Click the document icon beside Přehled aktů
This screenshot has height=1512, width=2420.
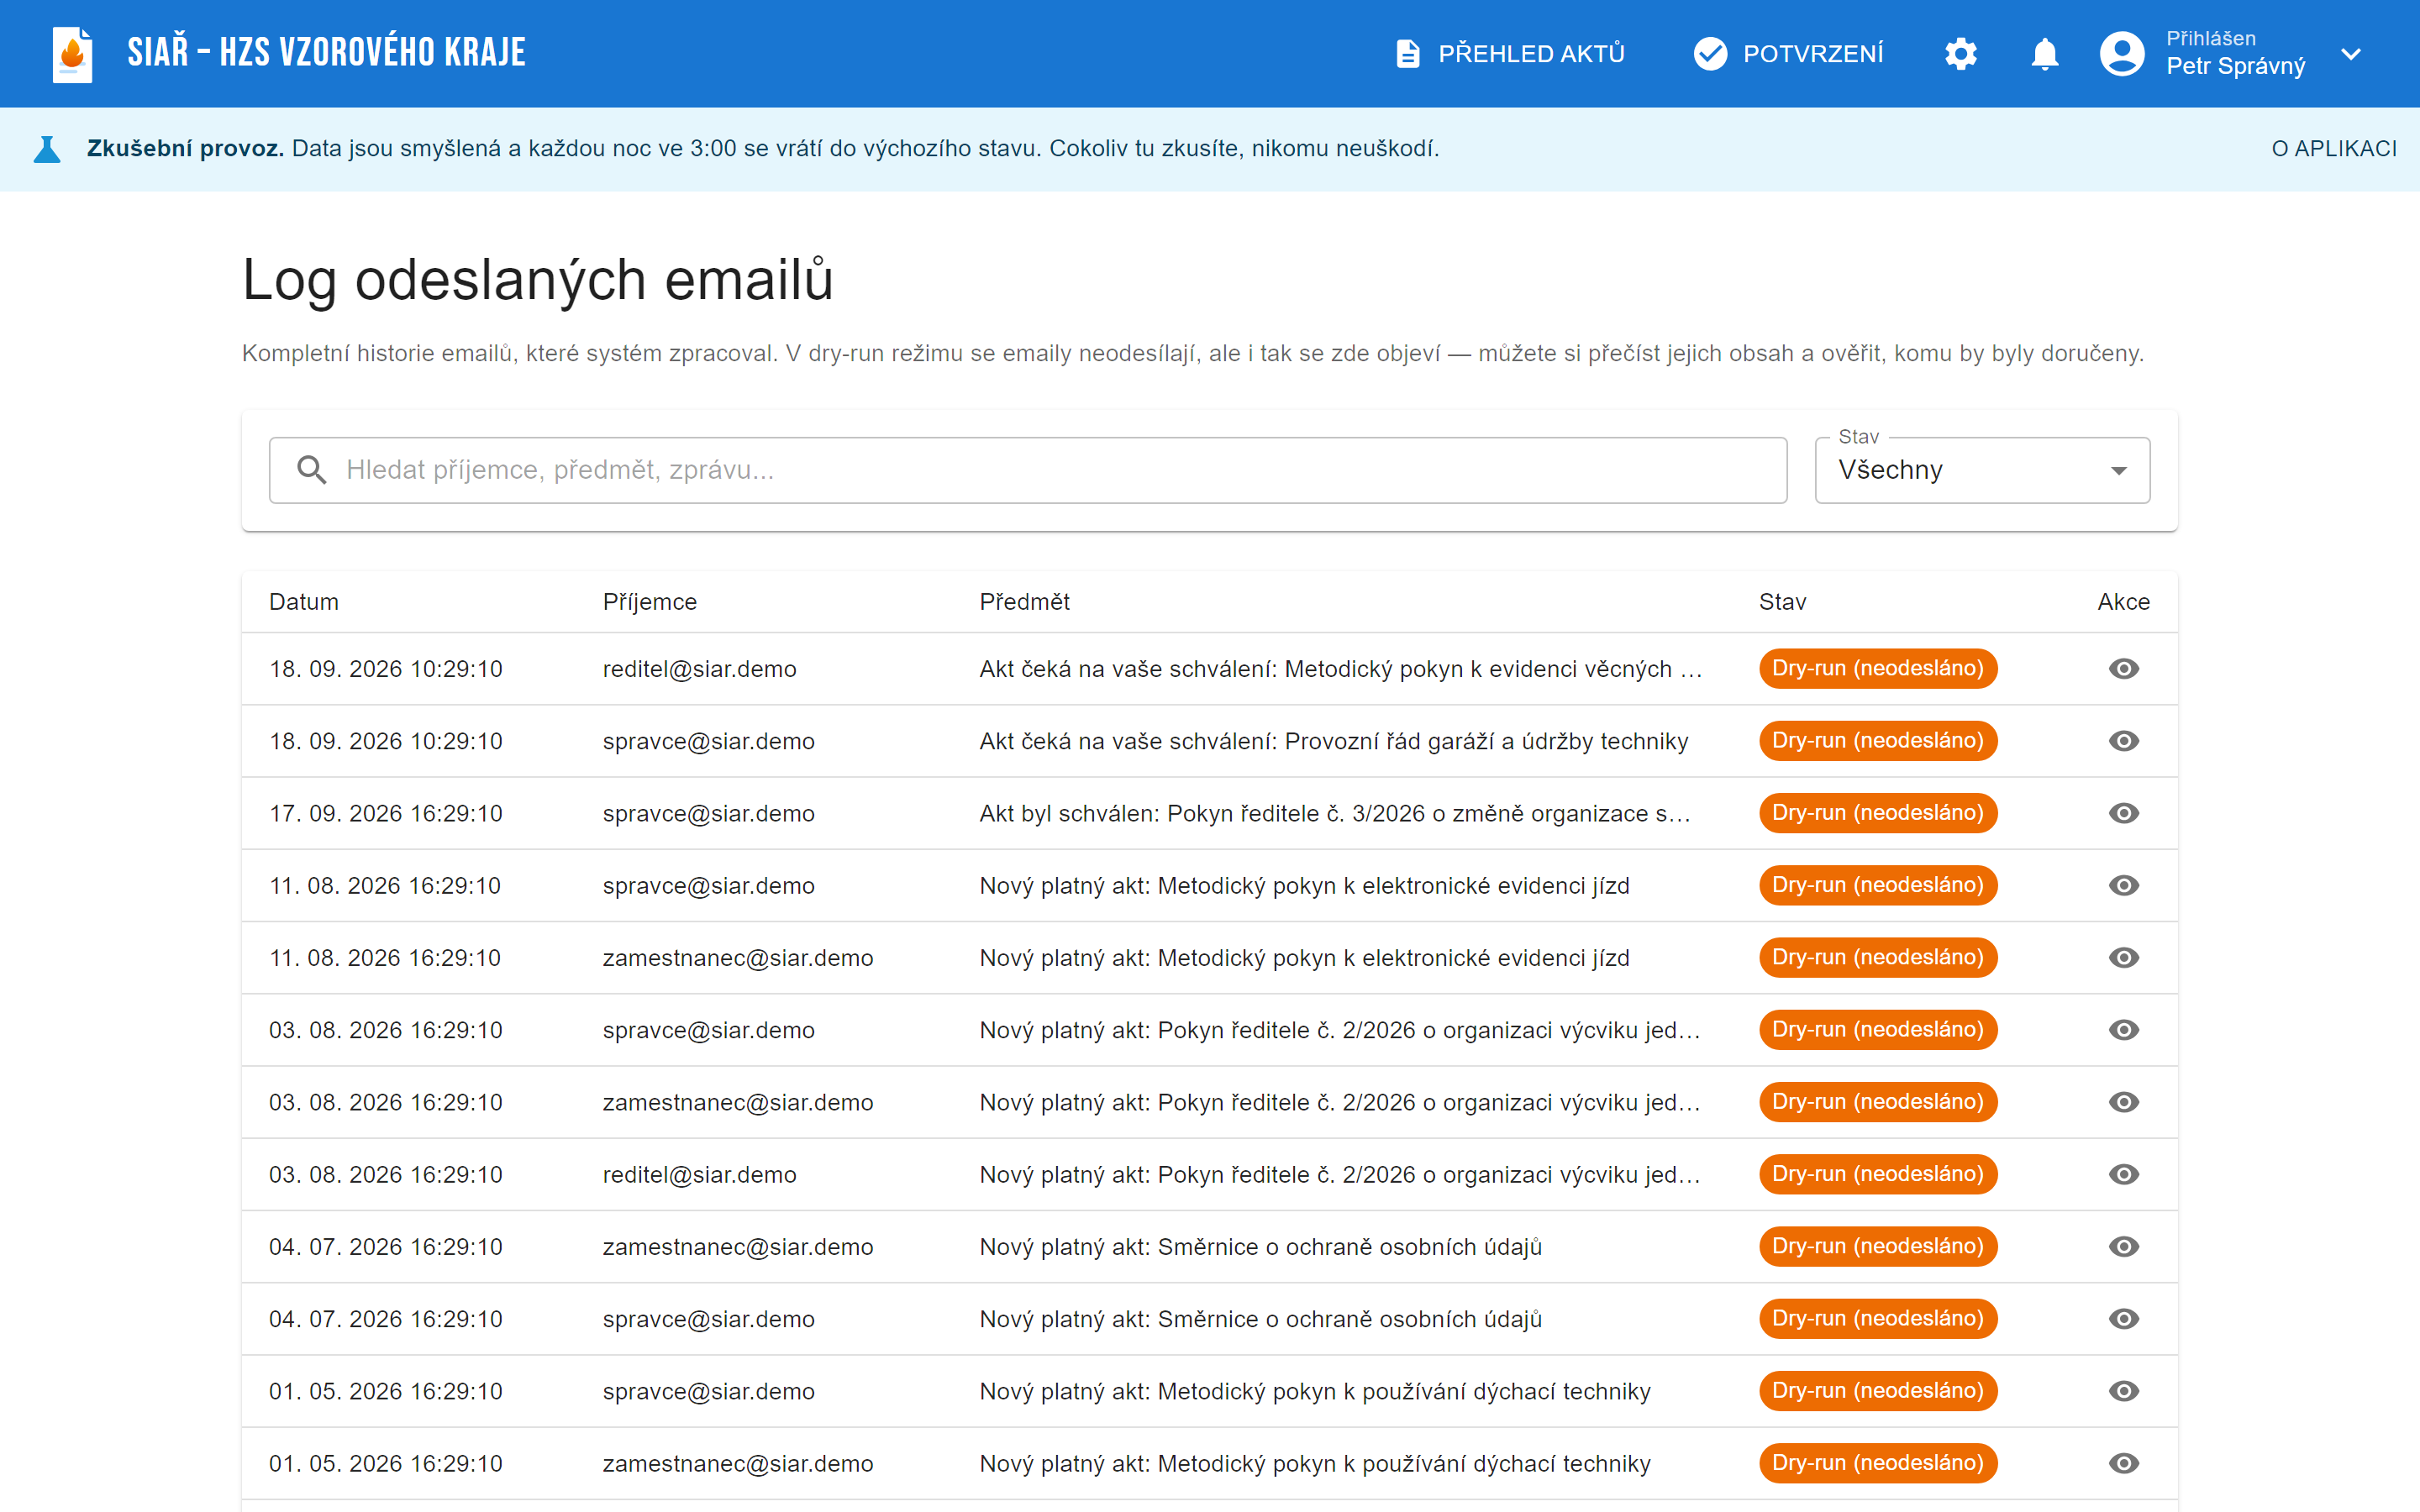pos(1407,54)
